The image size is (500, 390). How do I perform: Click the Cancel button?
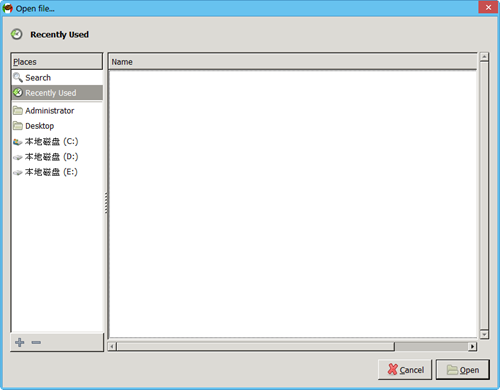point(405,370)
